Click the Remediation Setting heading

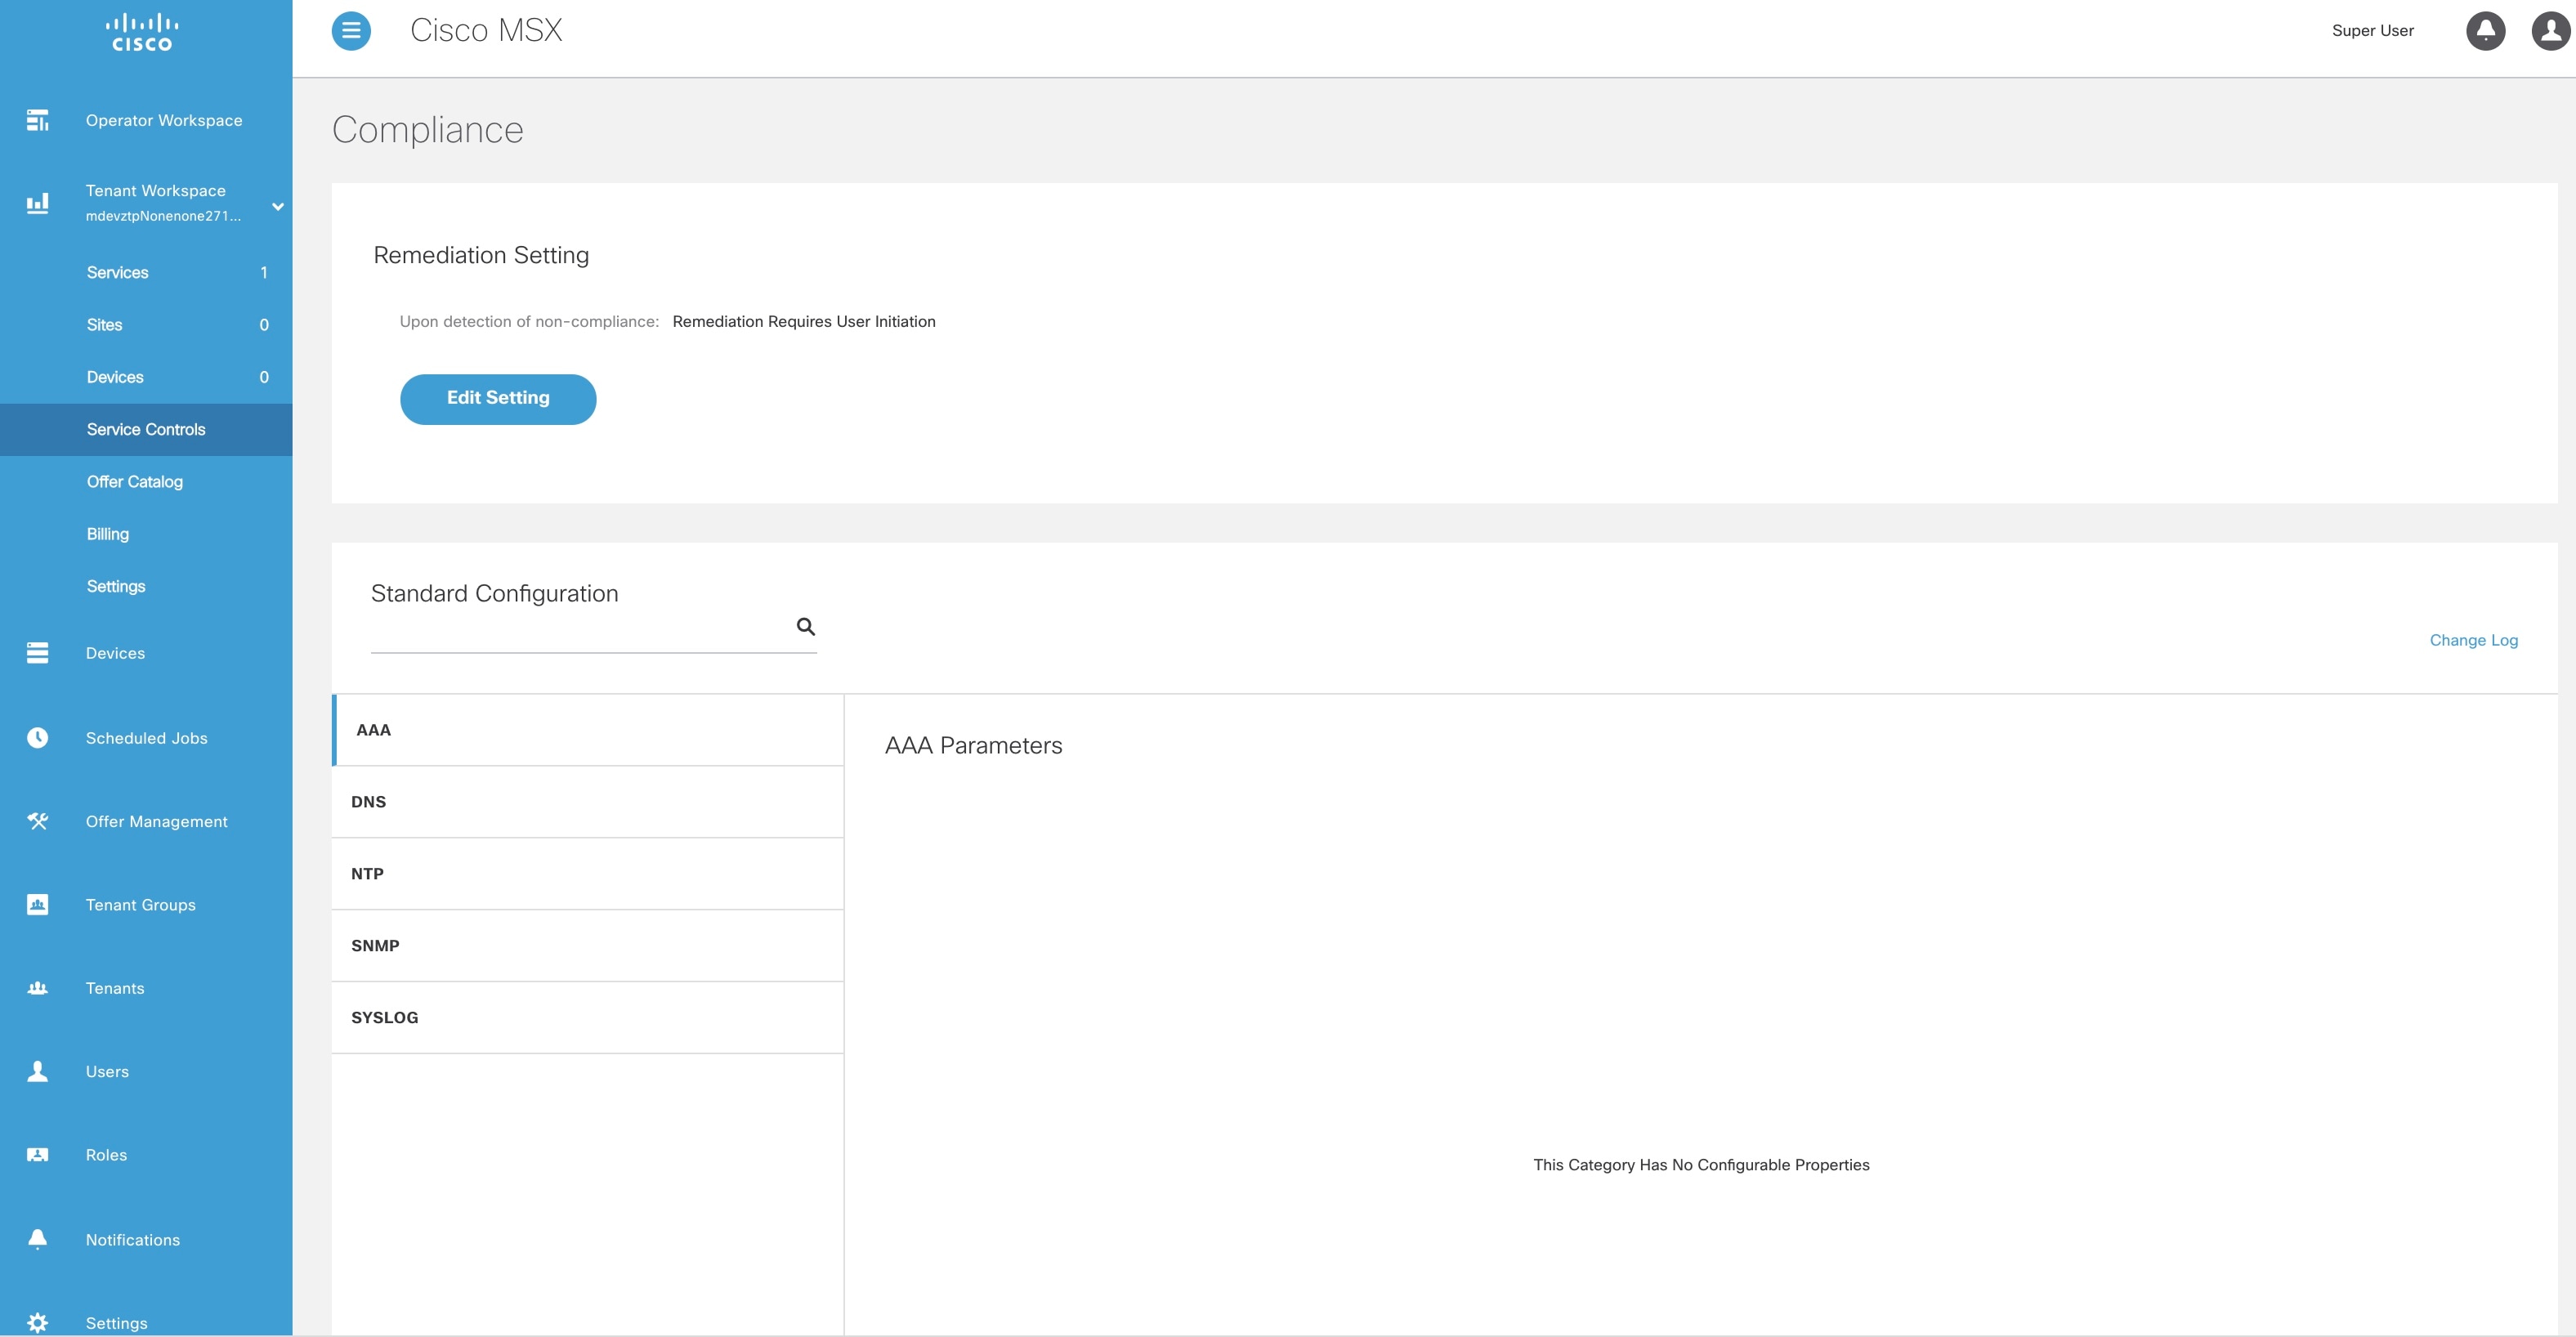pos(481,255)
